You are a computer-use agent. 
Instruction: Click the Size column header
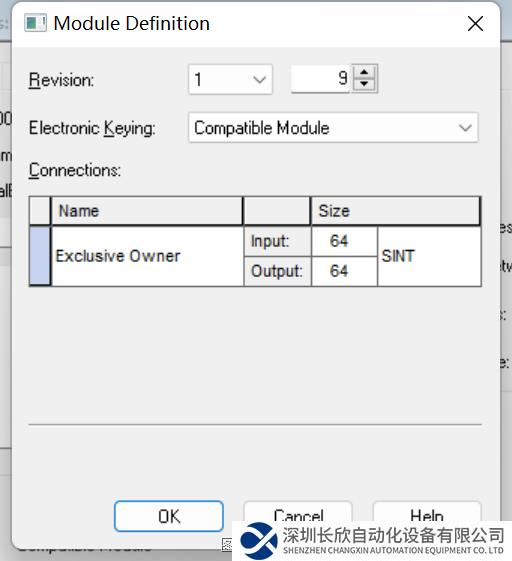[x=395, y=211]
